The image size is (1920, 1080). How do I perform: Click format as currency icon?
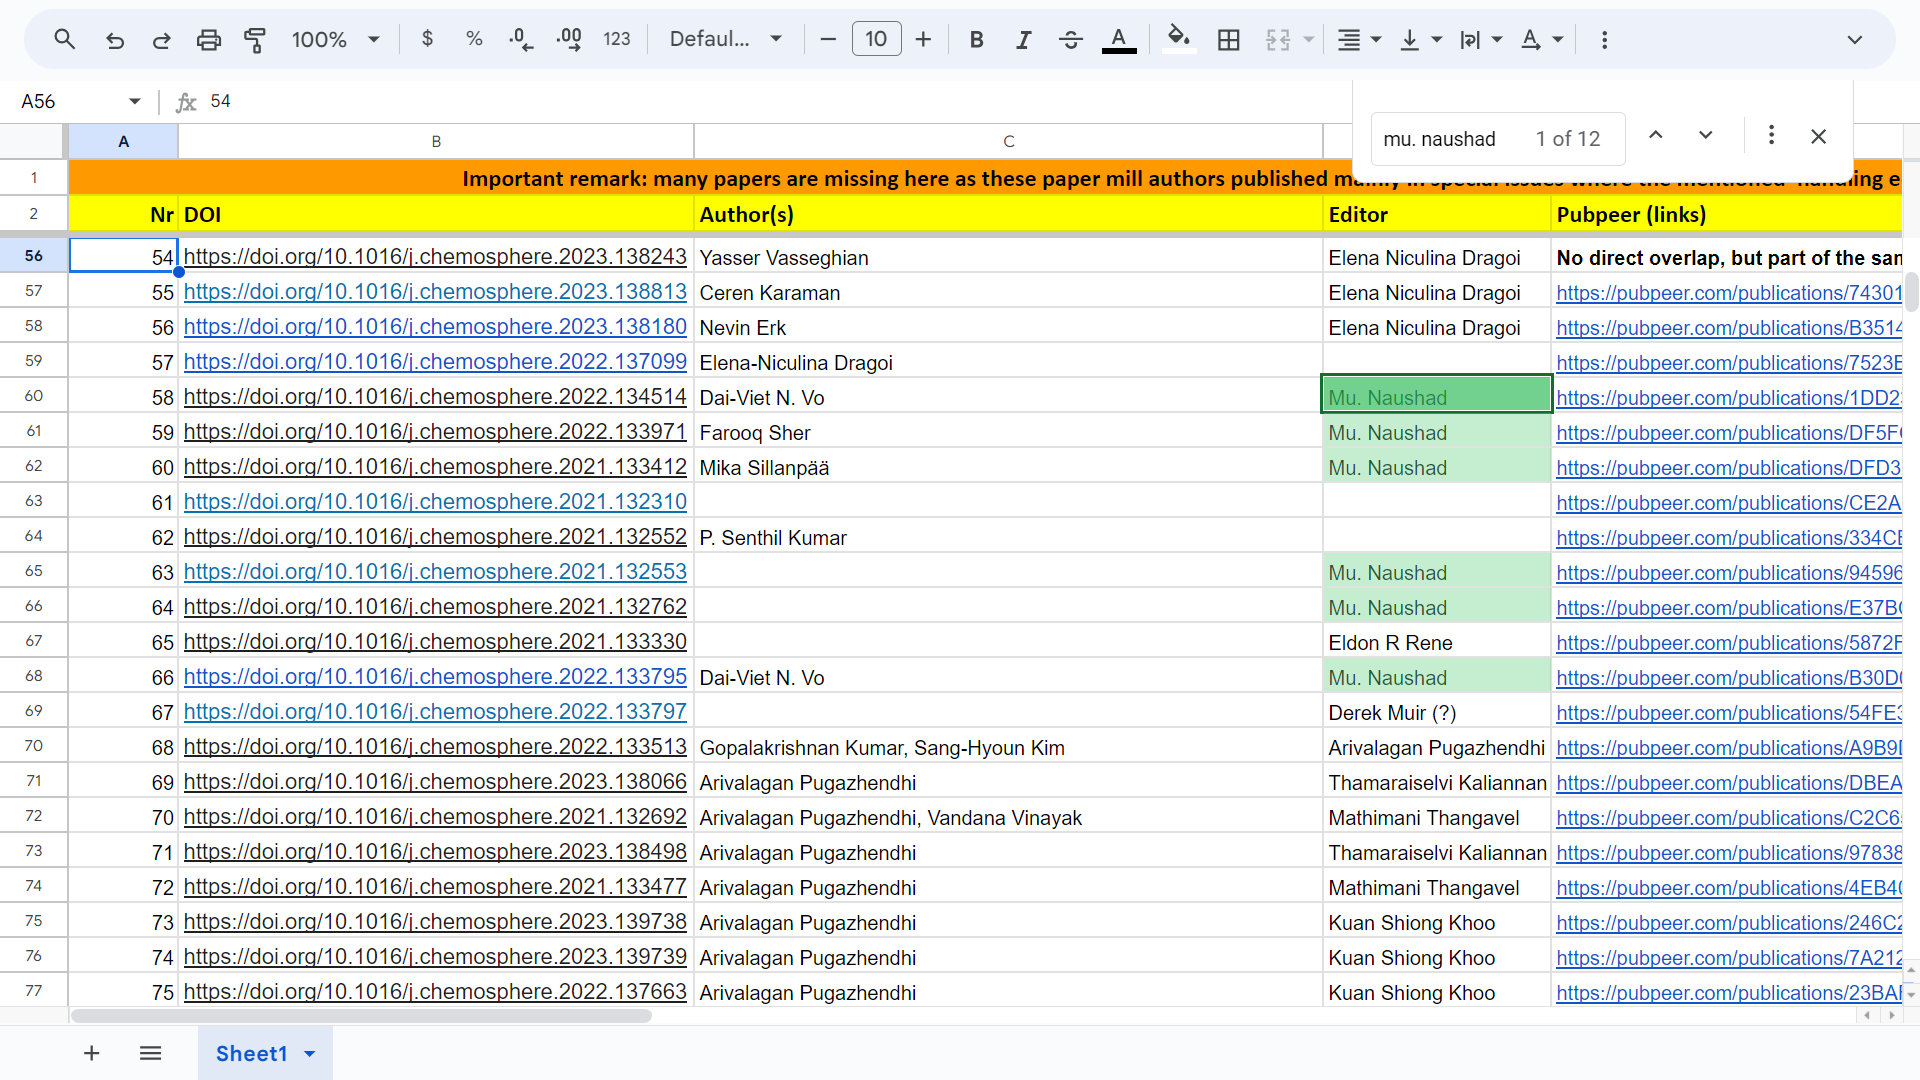427,39
